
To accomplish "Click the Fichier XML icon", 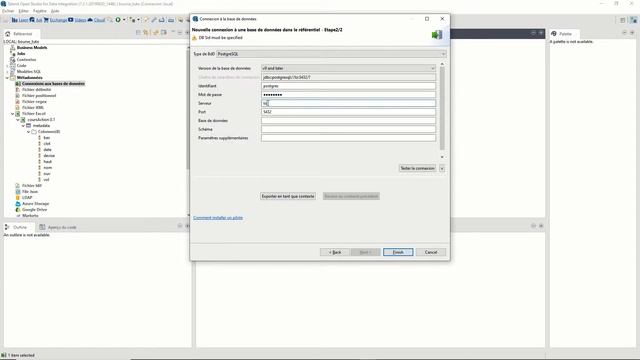I will click(x=18, y=107).
